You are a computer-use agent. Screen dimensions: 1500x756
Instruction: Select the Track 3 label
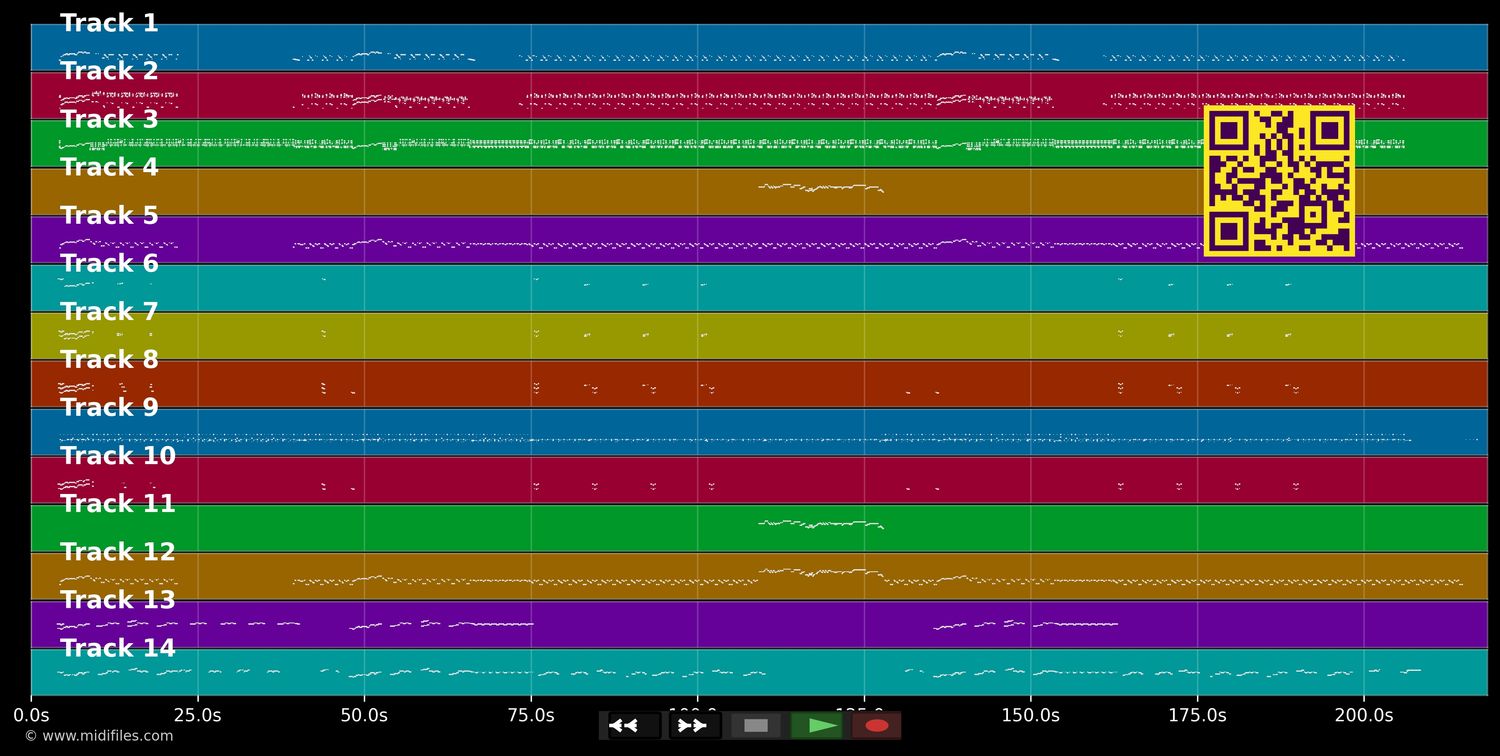[109, 119]
